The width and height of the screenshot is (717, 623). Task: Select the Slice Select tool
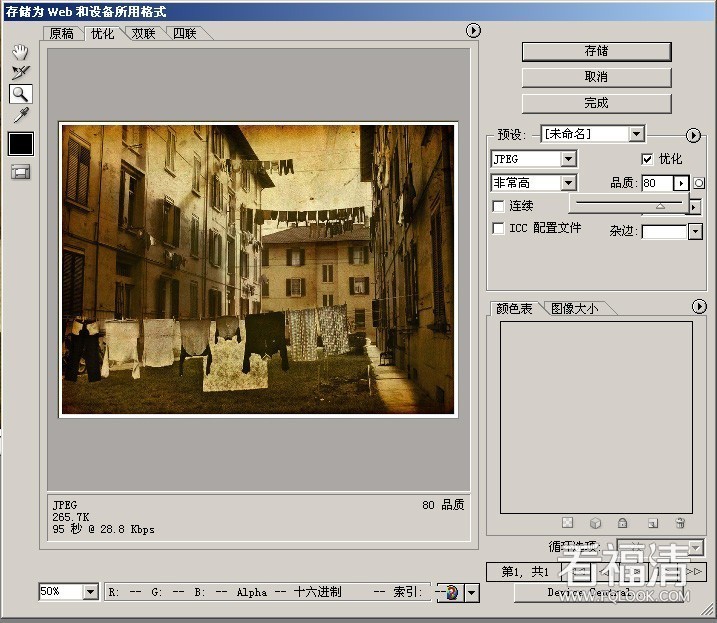tap(21, 72)
